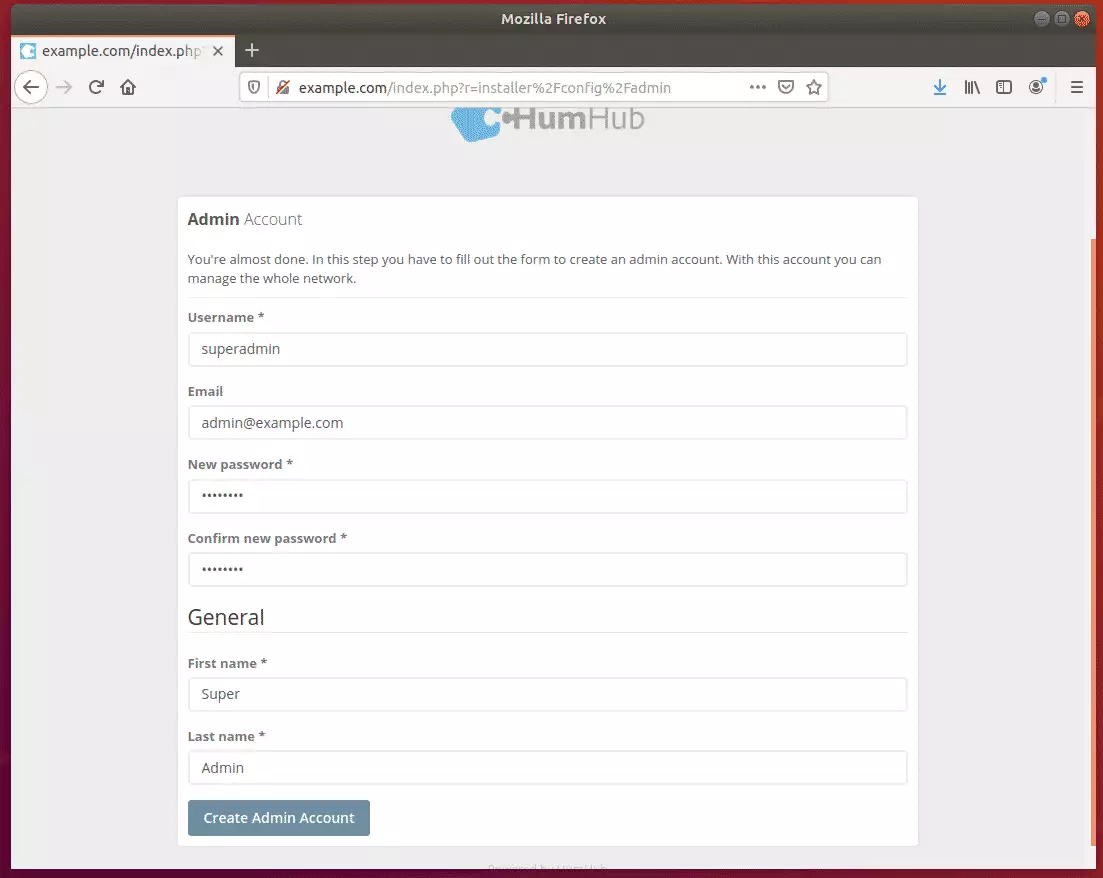1103x878 pixels.
Task: Open the Library menu
Action: pos(972,87)
